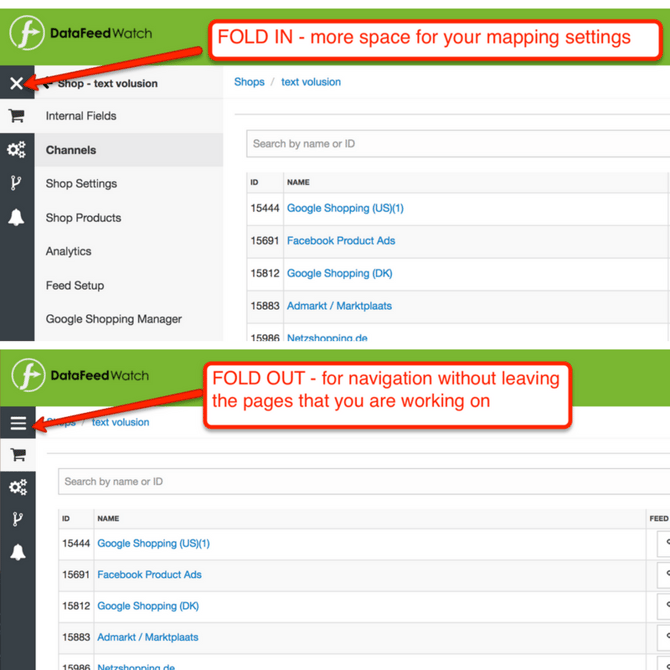670x670 pixels.
Task: Open Analytics menu item
Action: 68,251
